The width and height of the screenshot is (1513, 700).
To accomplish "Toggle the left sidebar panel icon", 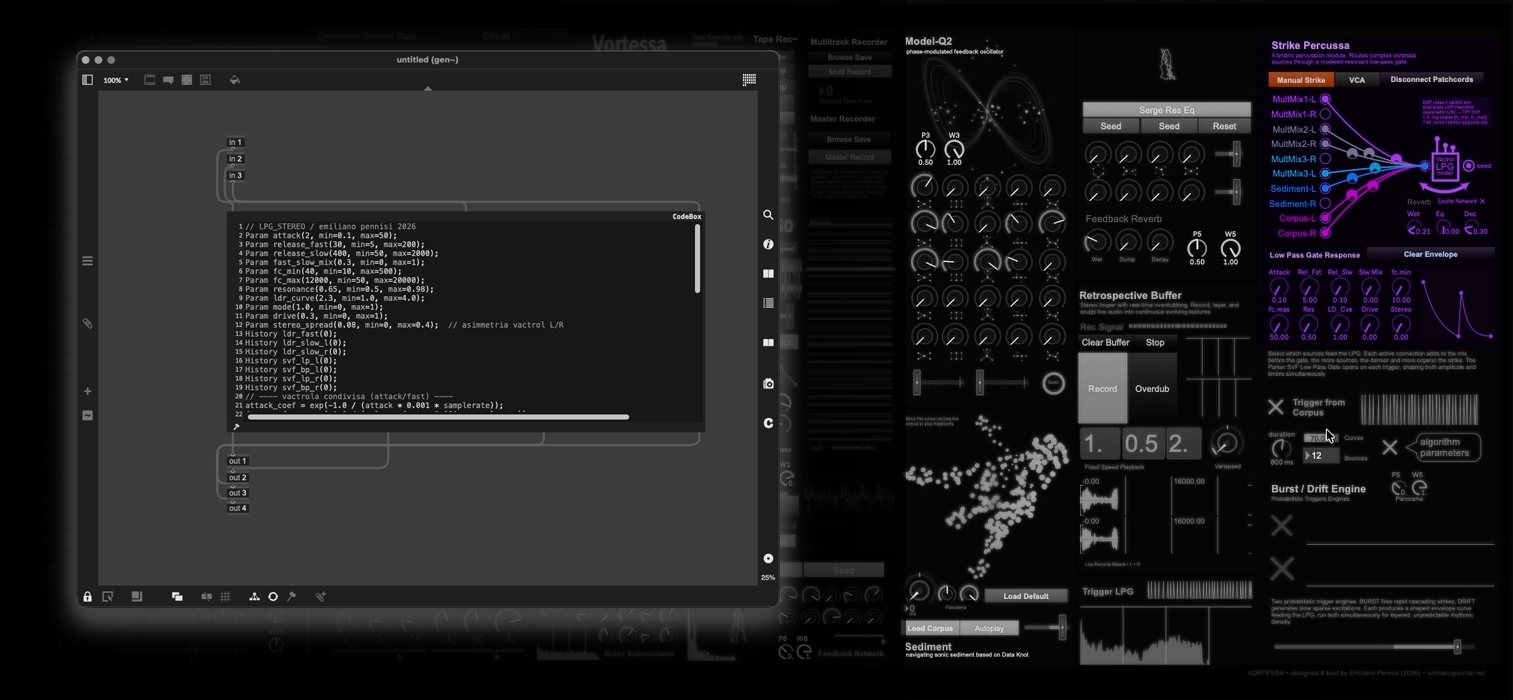I will (x=87, y=80).
